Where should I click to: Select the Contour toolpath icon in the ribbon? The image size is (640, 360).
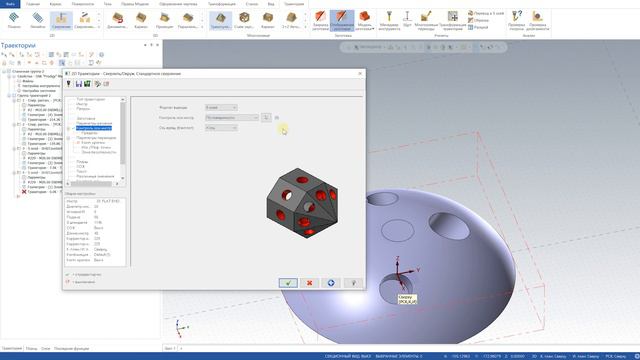pyautogui.click(x=14, y=20)
